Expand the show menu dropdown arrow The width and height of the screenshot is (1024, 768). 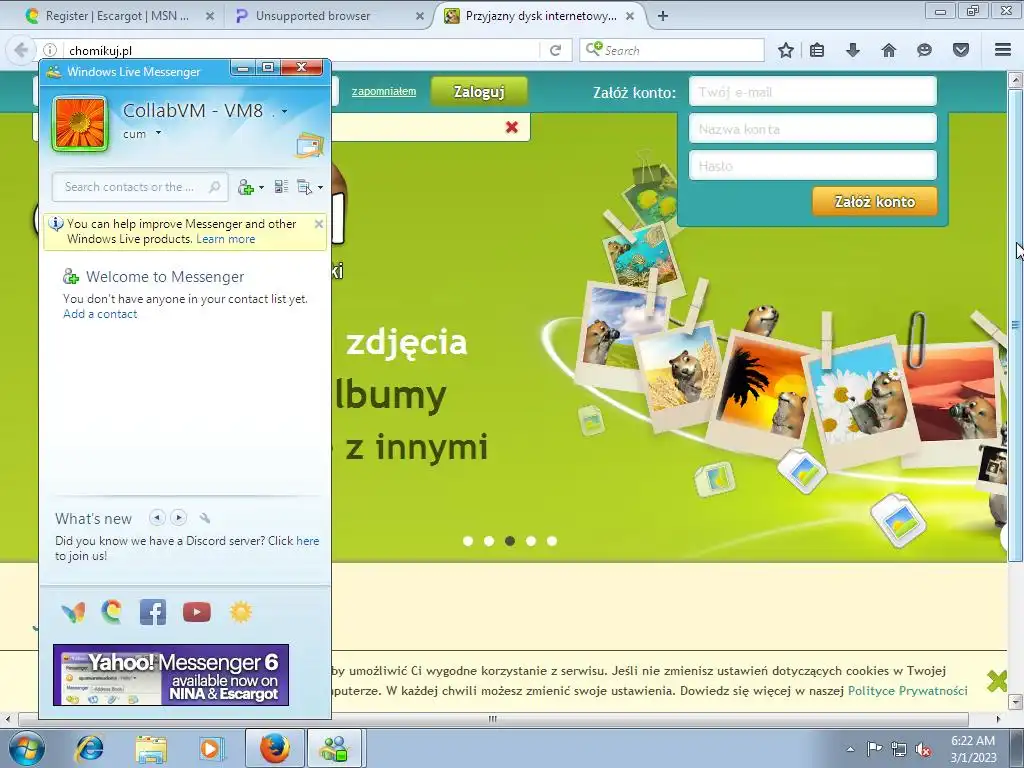(320, 187)
